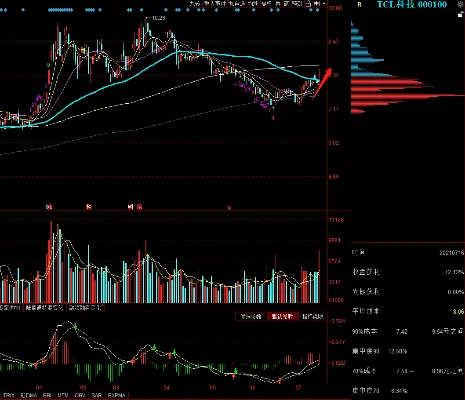The image size is (465, 400).
Task: Click the left button of indicator trio
Action: click(251, 316)
